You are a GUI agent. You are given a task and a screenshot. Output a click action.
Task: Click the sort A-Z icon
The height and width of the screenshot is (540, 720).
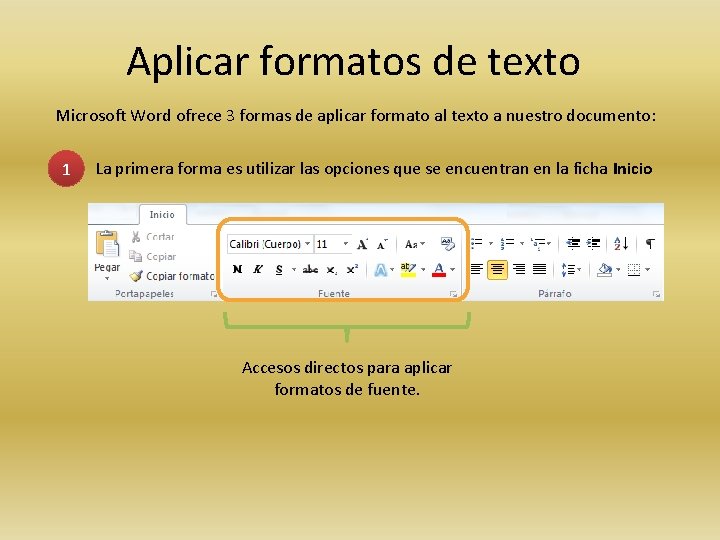click(x=621, y=243)
